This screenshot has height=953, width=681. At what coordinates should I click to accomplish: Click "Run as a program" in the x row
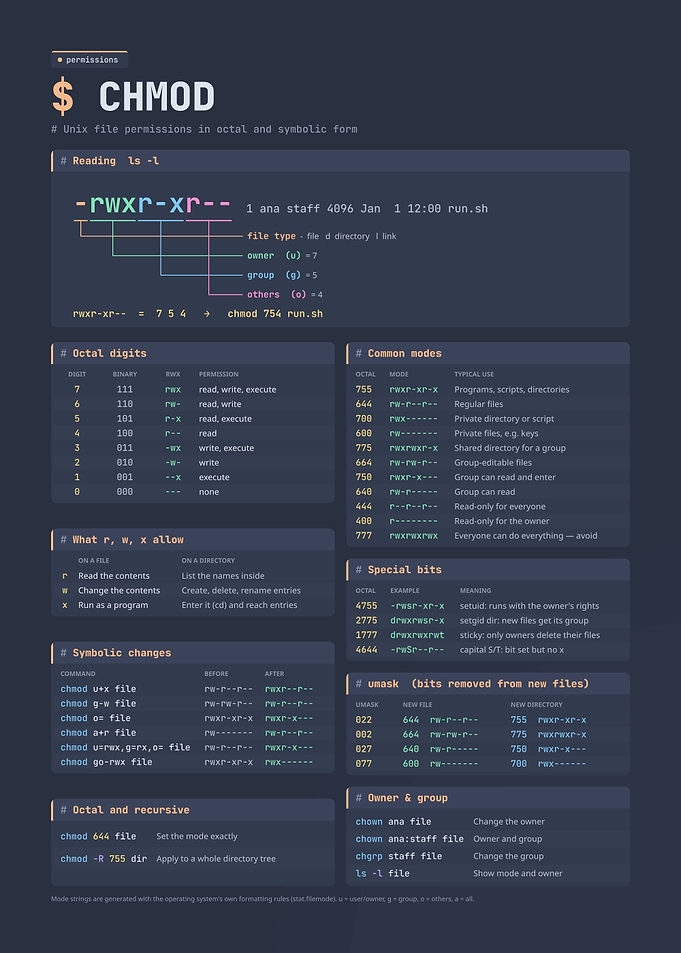(x=113, y=605)
